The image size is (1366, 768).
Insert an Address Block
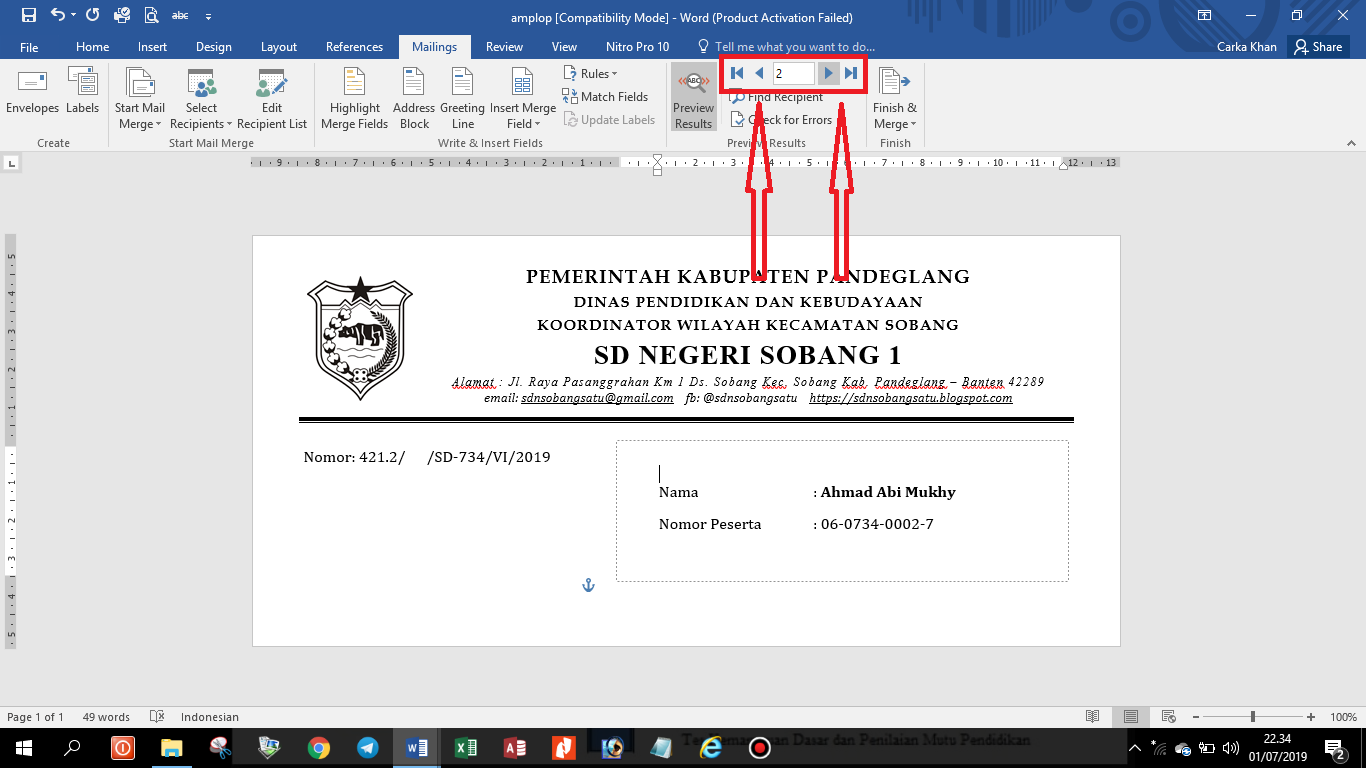413,95
